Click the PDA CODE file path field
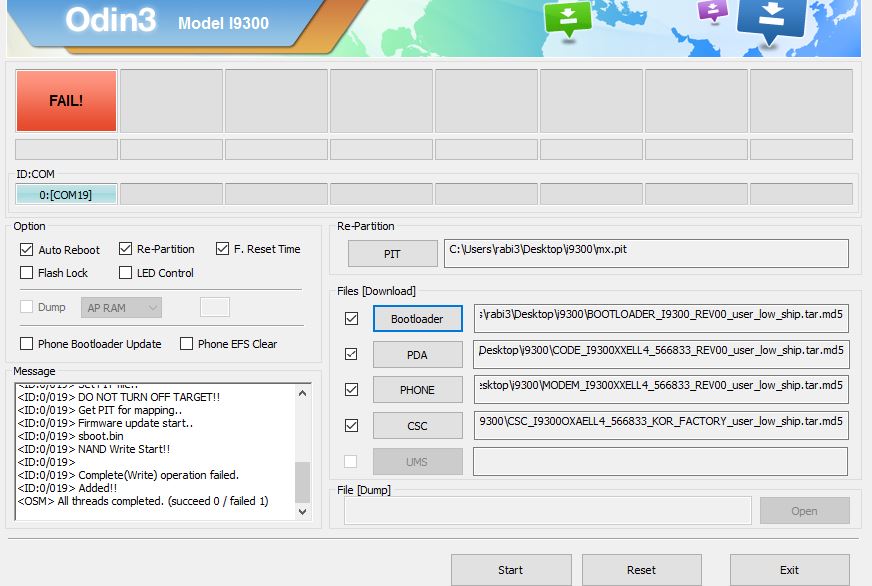Screen dimensions: 872x586 click(661, 355)
